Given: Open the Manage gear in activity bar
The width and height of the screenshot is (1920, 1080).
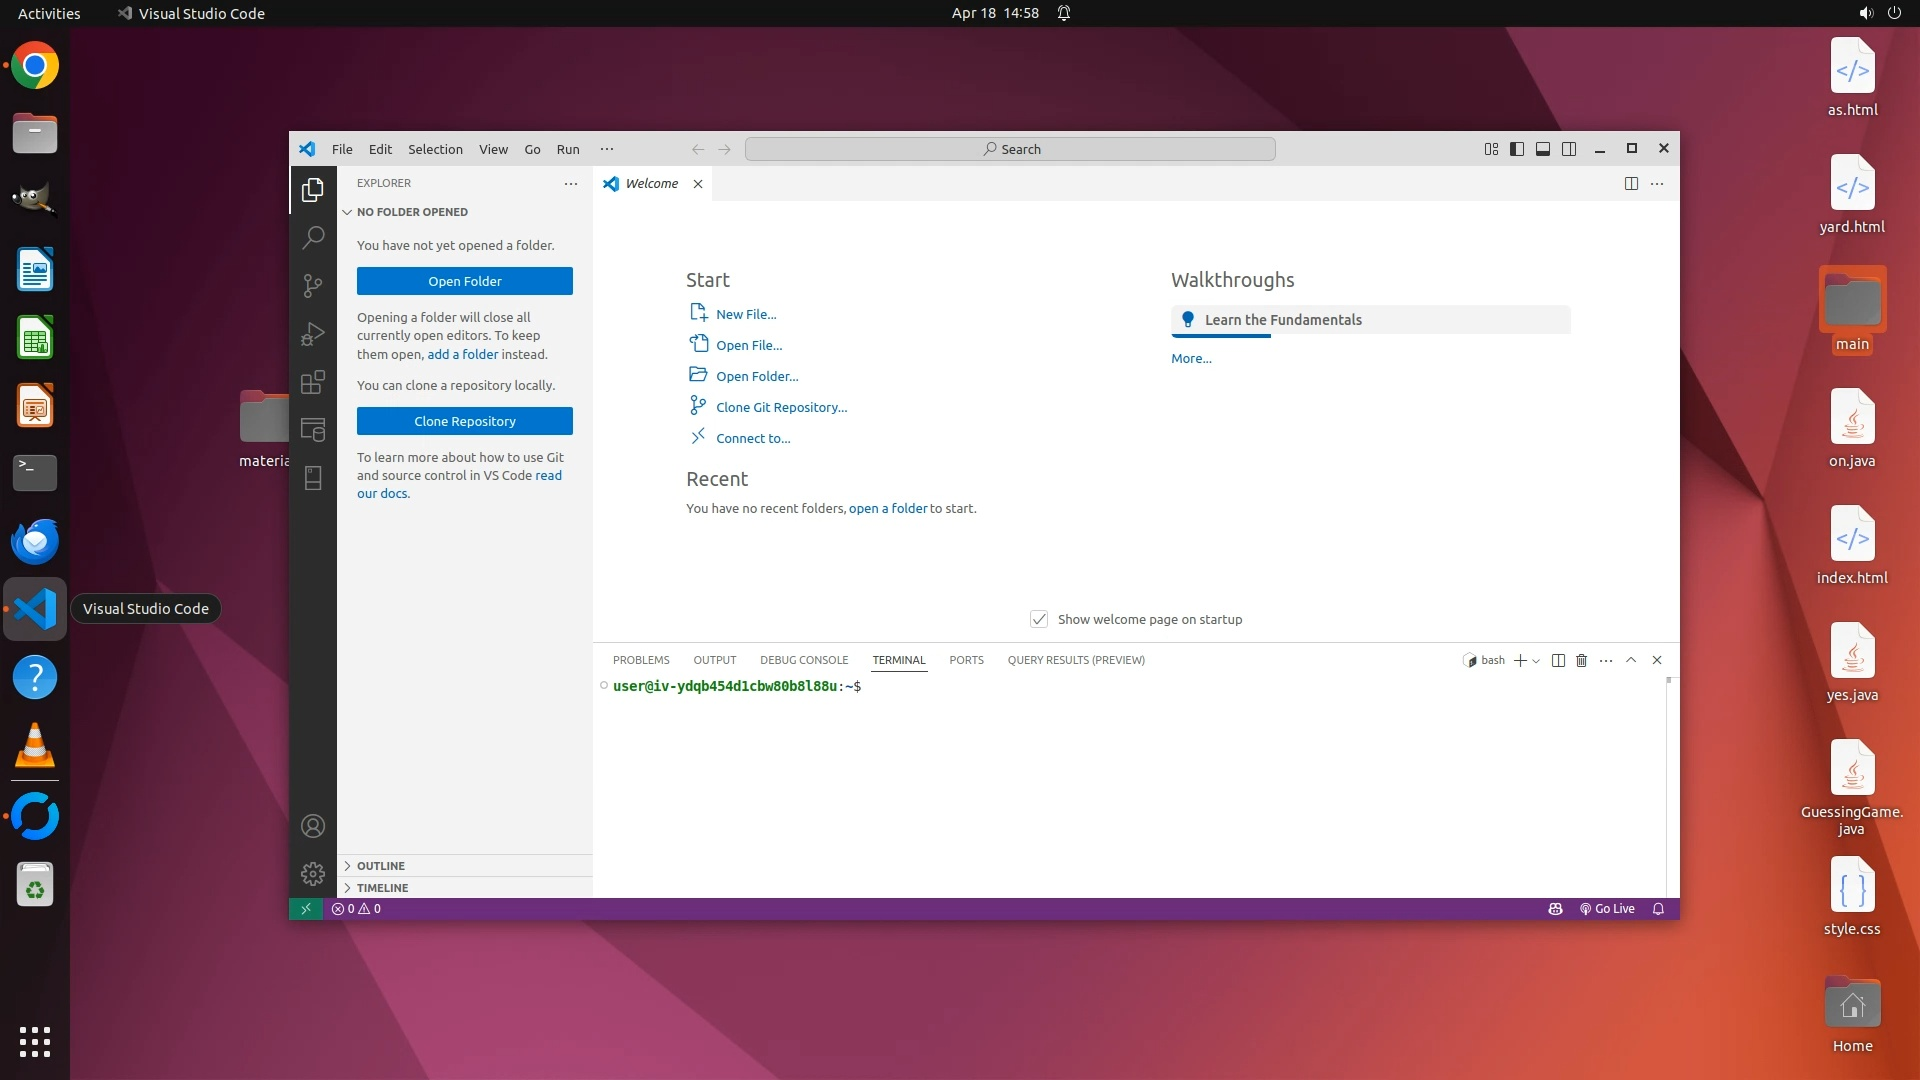Looking at the screenshot, I should 313,874.
